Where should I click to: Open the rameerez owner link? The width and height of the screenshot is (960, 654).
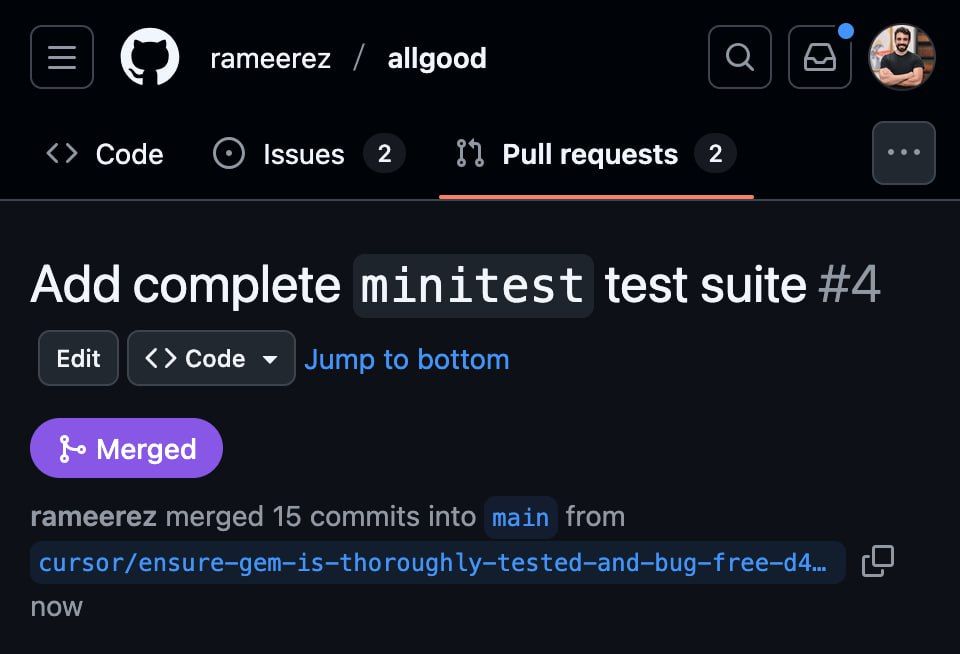(270, 58)
